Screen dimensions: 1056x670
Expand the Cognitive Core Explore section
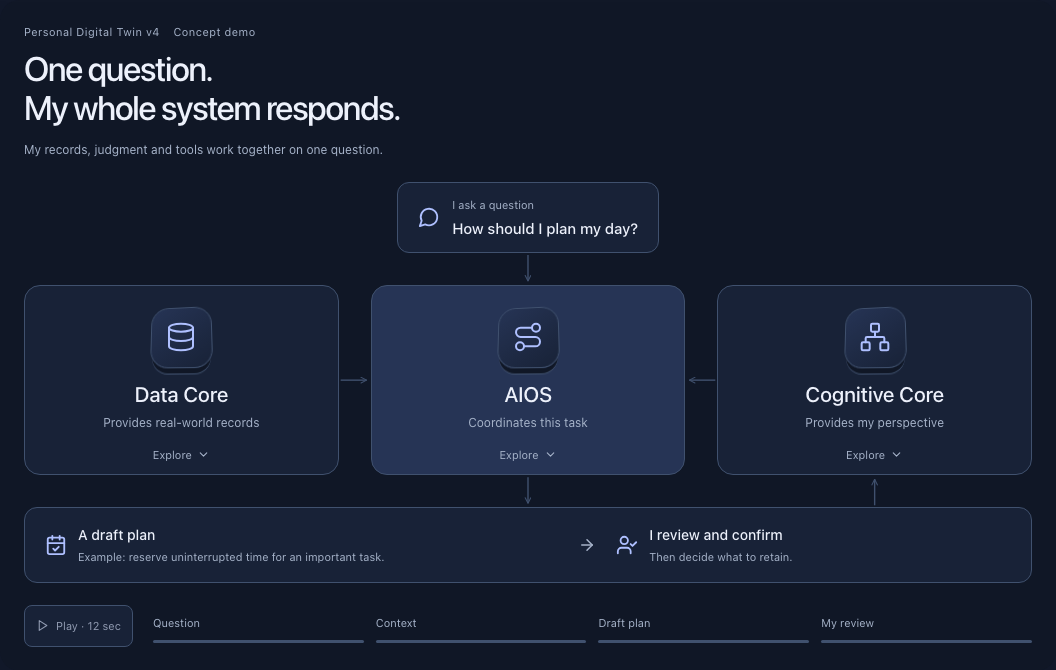click(874, 455)
